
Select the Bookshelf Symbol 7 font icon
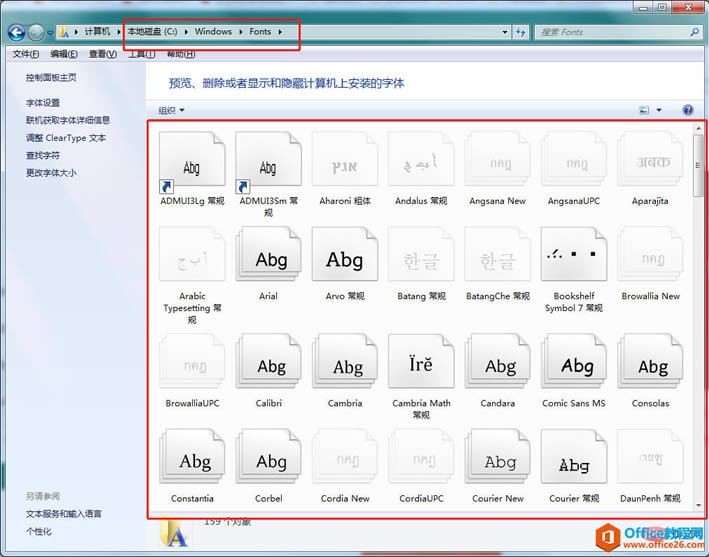click(574, 255)
